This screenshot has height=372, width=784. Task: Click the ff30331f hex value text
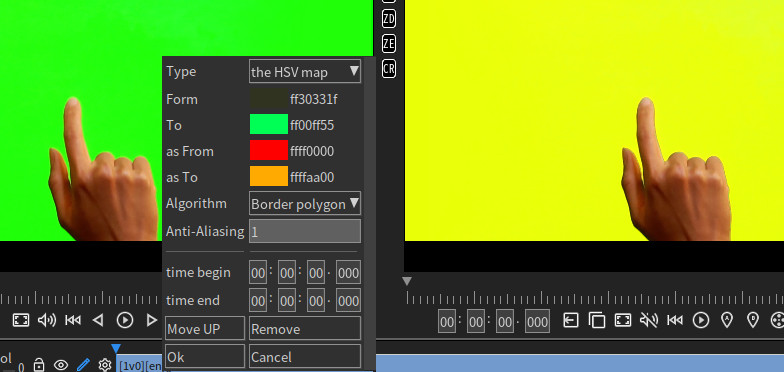tap(314, 100)
